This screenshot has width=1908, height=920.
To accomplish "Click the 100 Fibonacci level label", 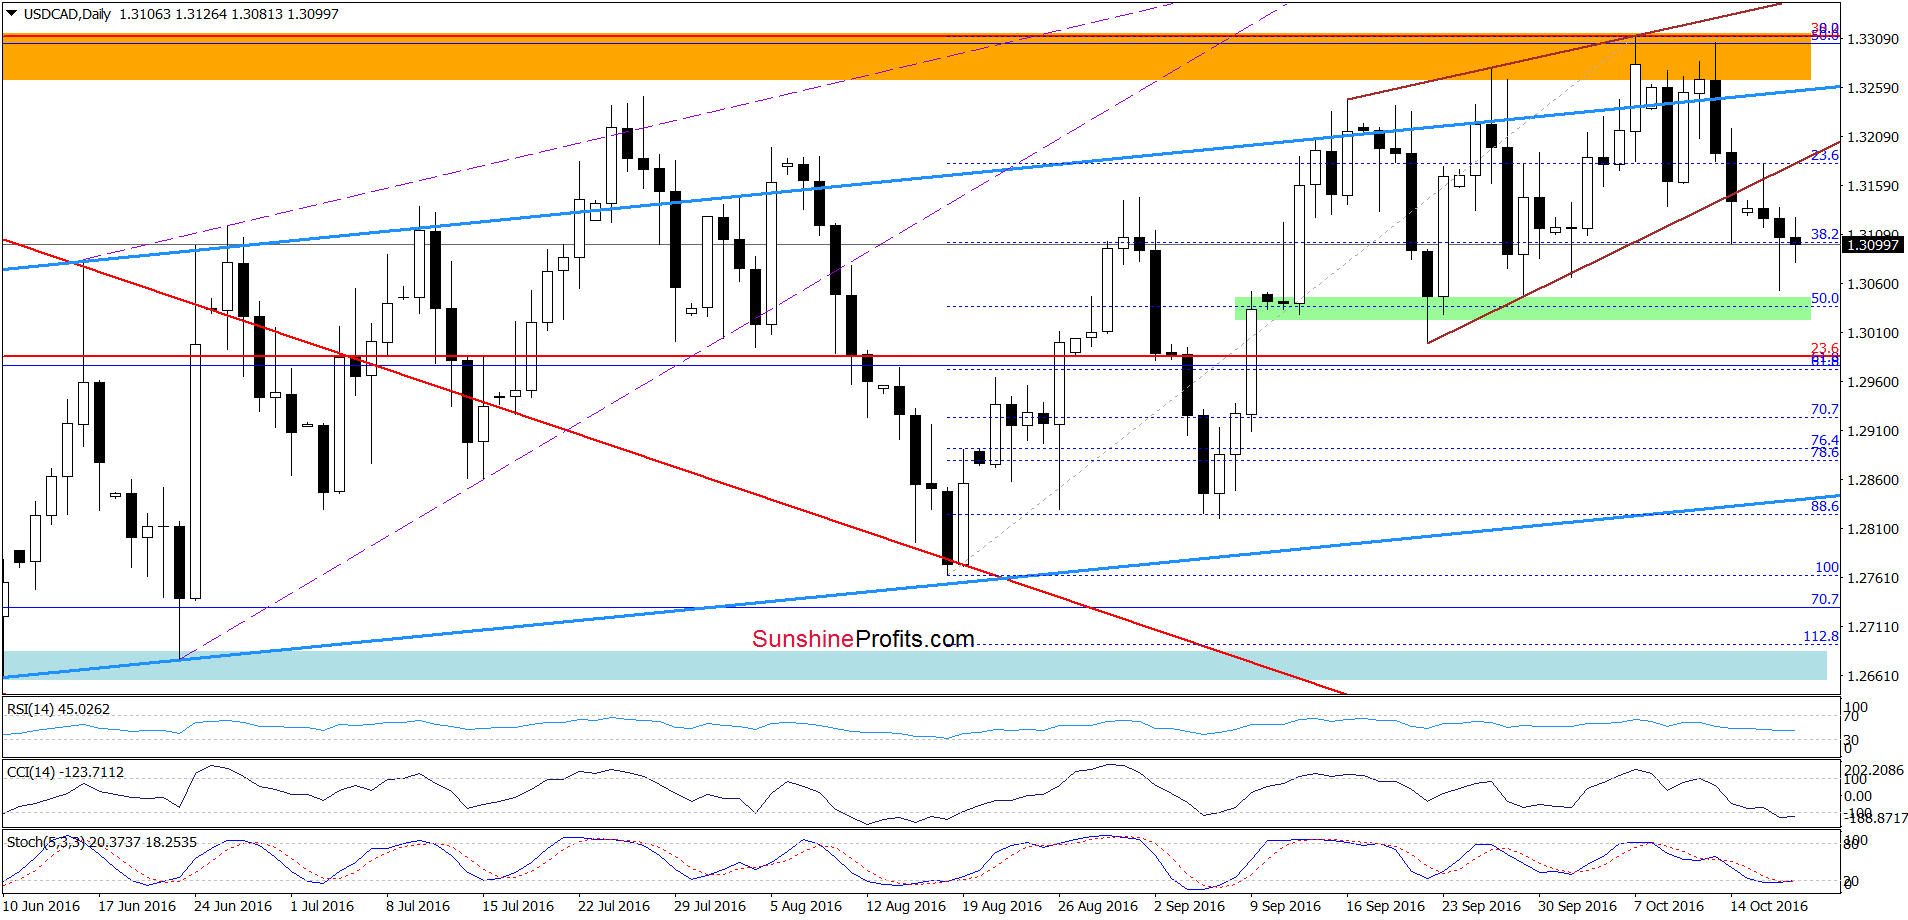I will 1827,567.
